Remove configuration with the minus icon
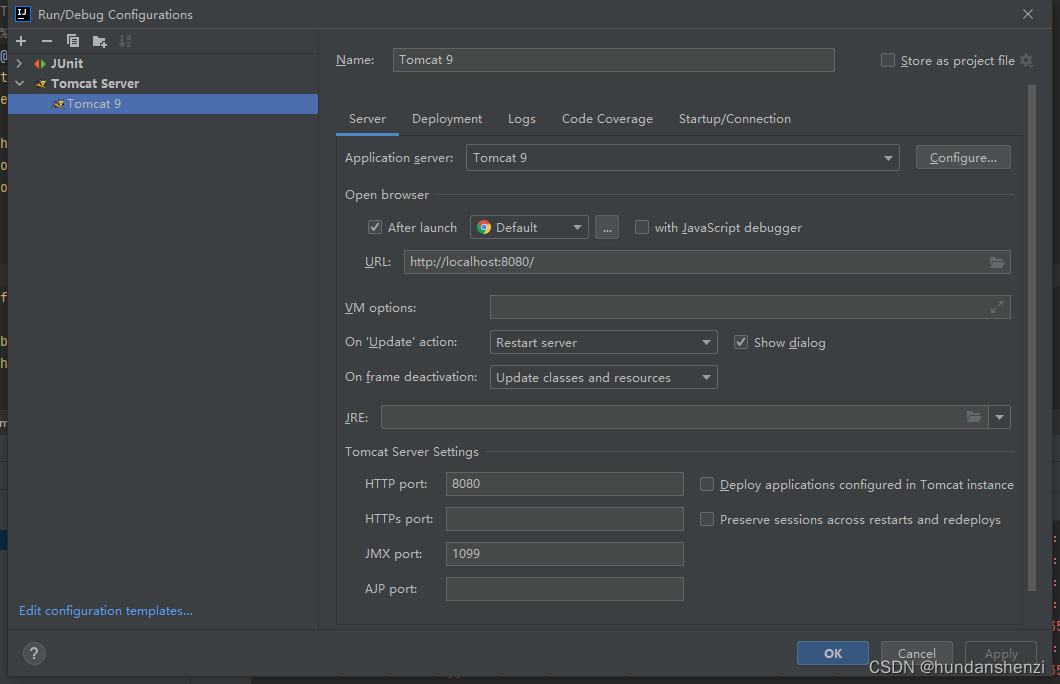 (x=47, y=41)
